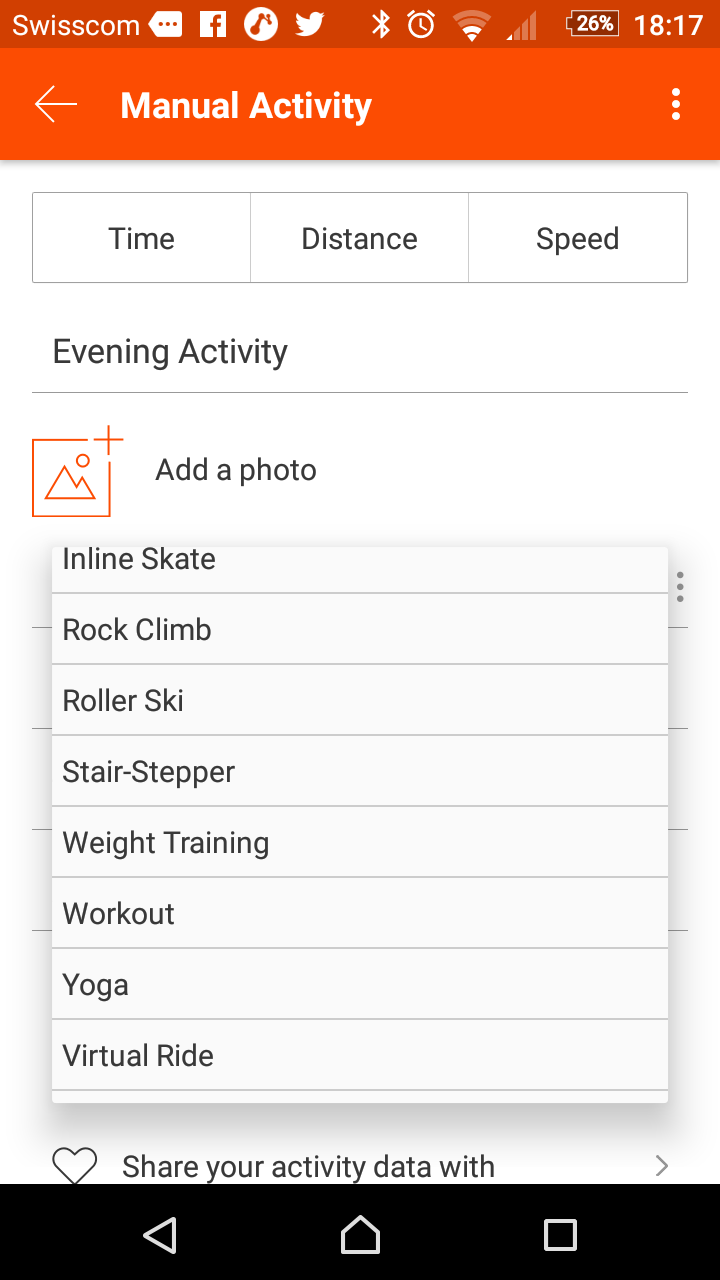Choose Rock Climb from the activity list
This screenshot has height=1280, width=720.
(360, 629)
